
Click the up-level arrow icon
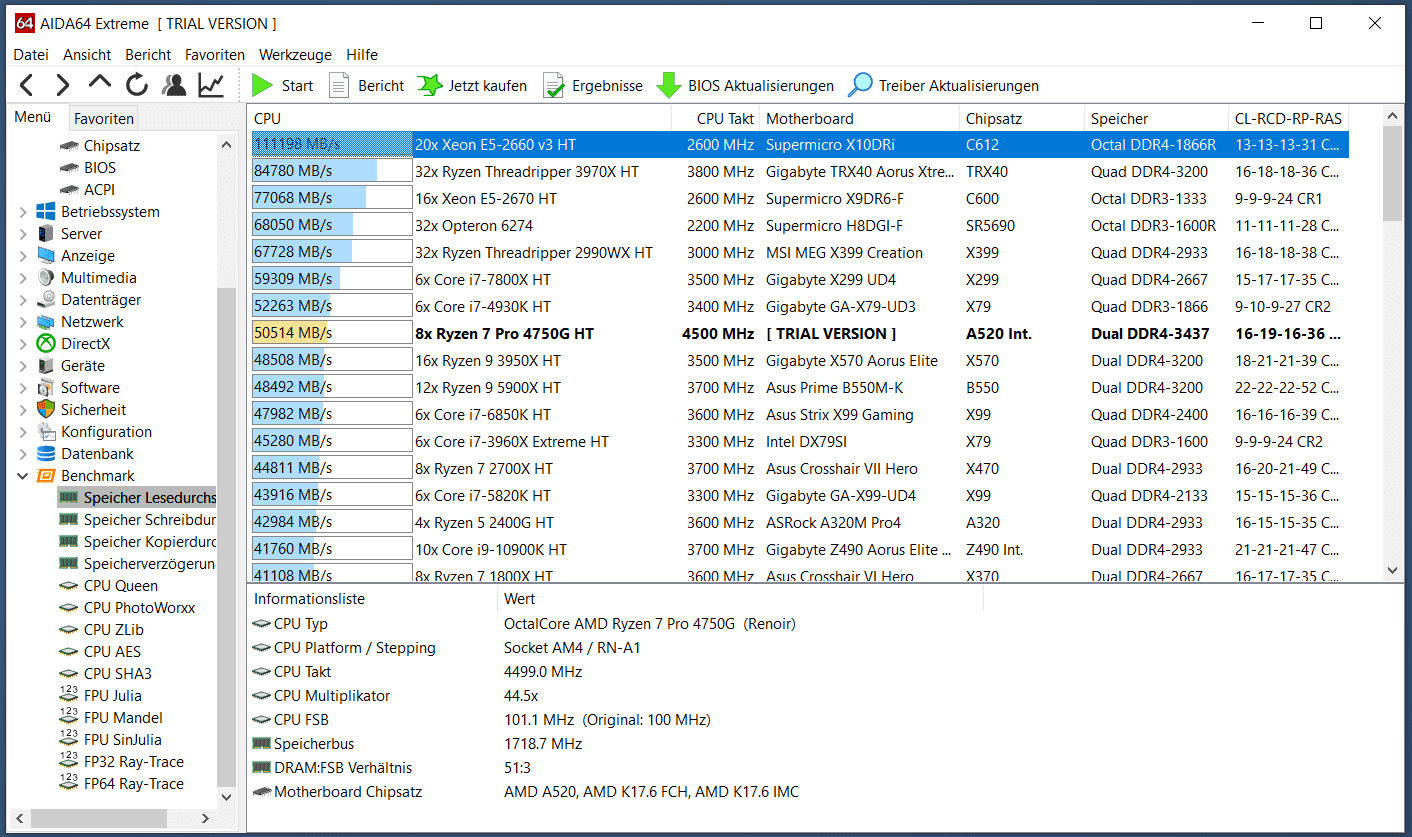pyautogui.click(x=100, y=83)
